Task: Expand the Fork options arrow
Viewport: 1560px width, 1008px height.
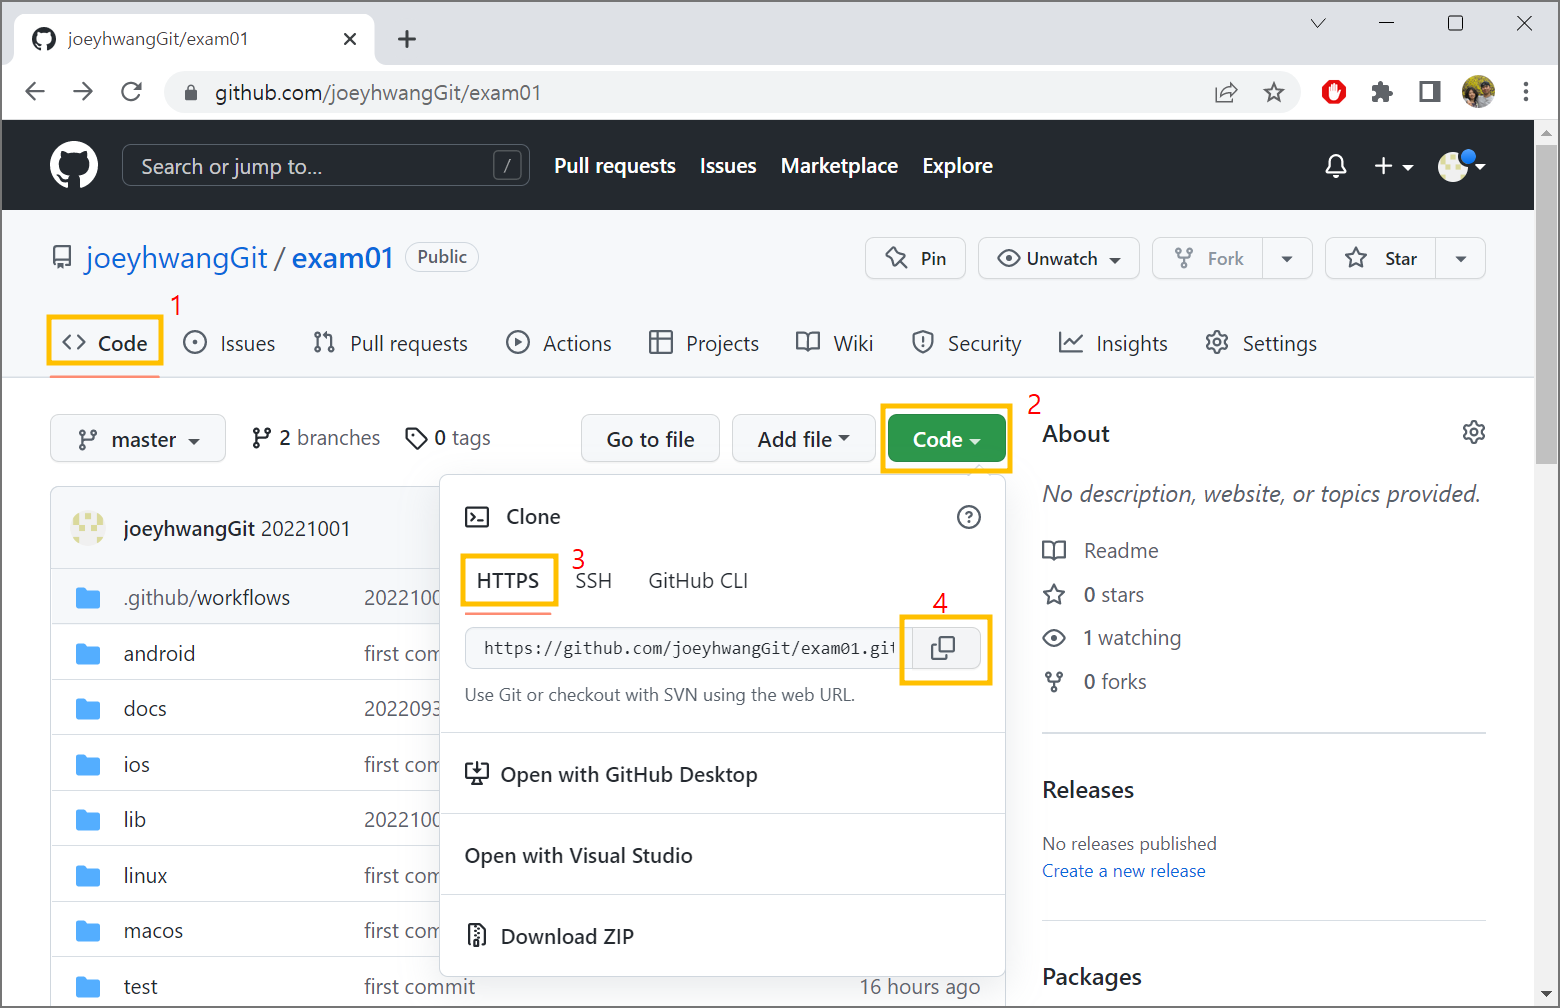Action: point(1287,258)
